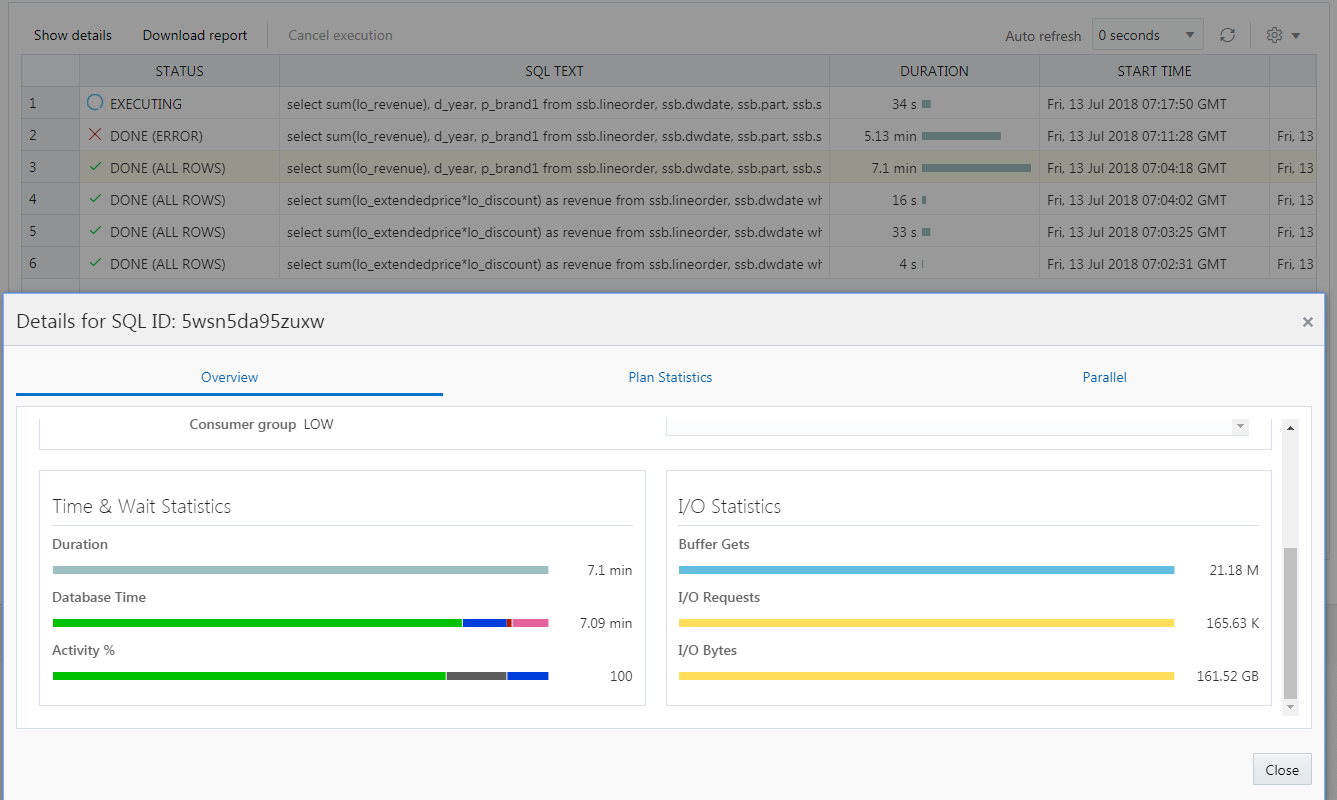Click the Database Time breakdown bar
This screenshot has width=1337, height=800.
(x=300, y=623)
